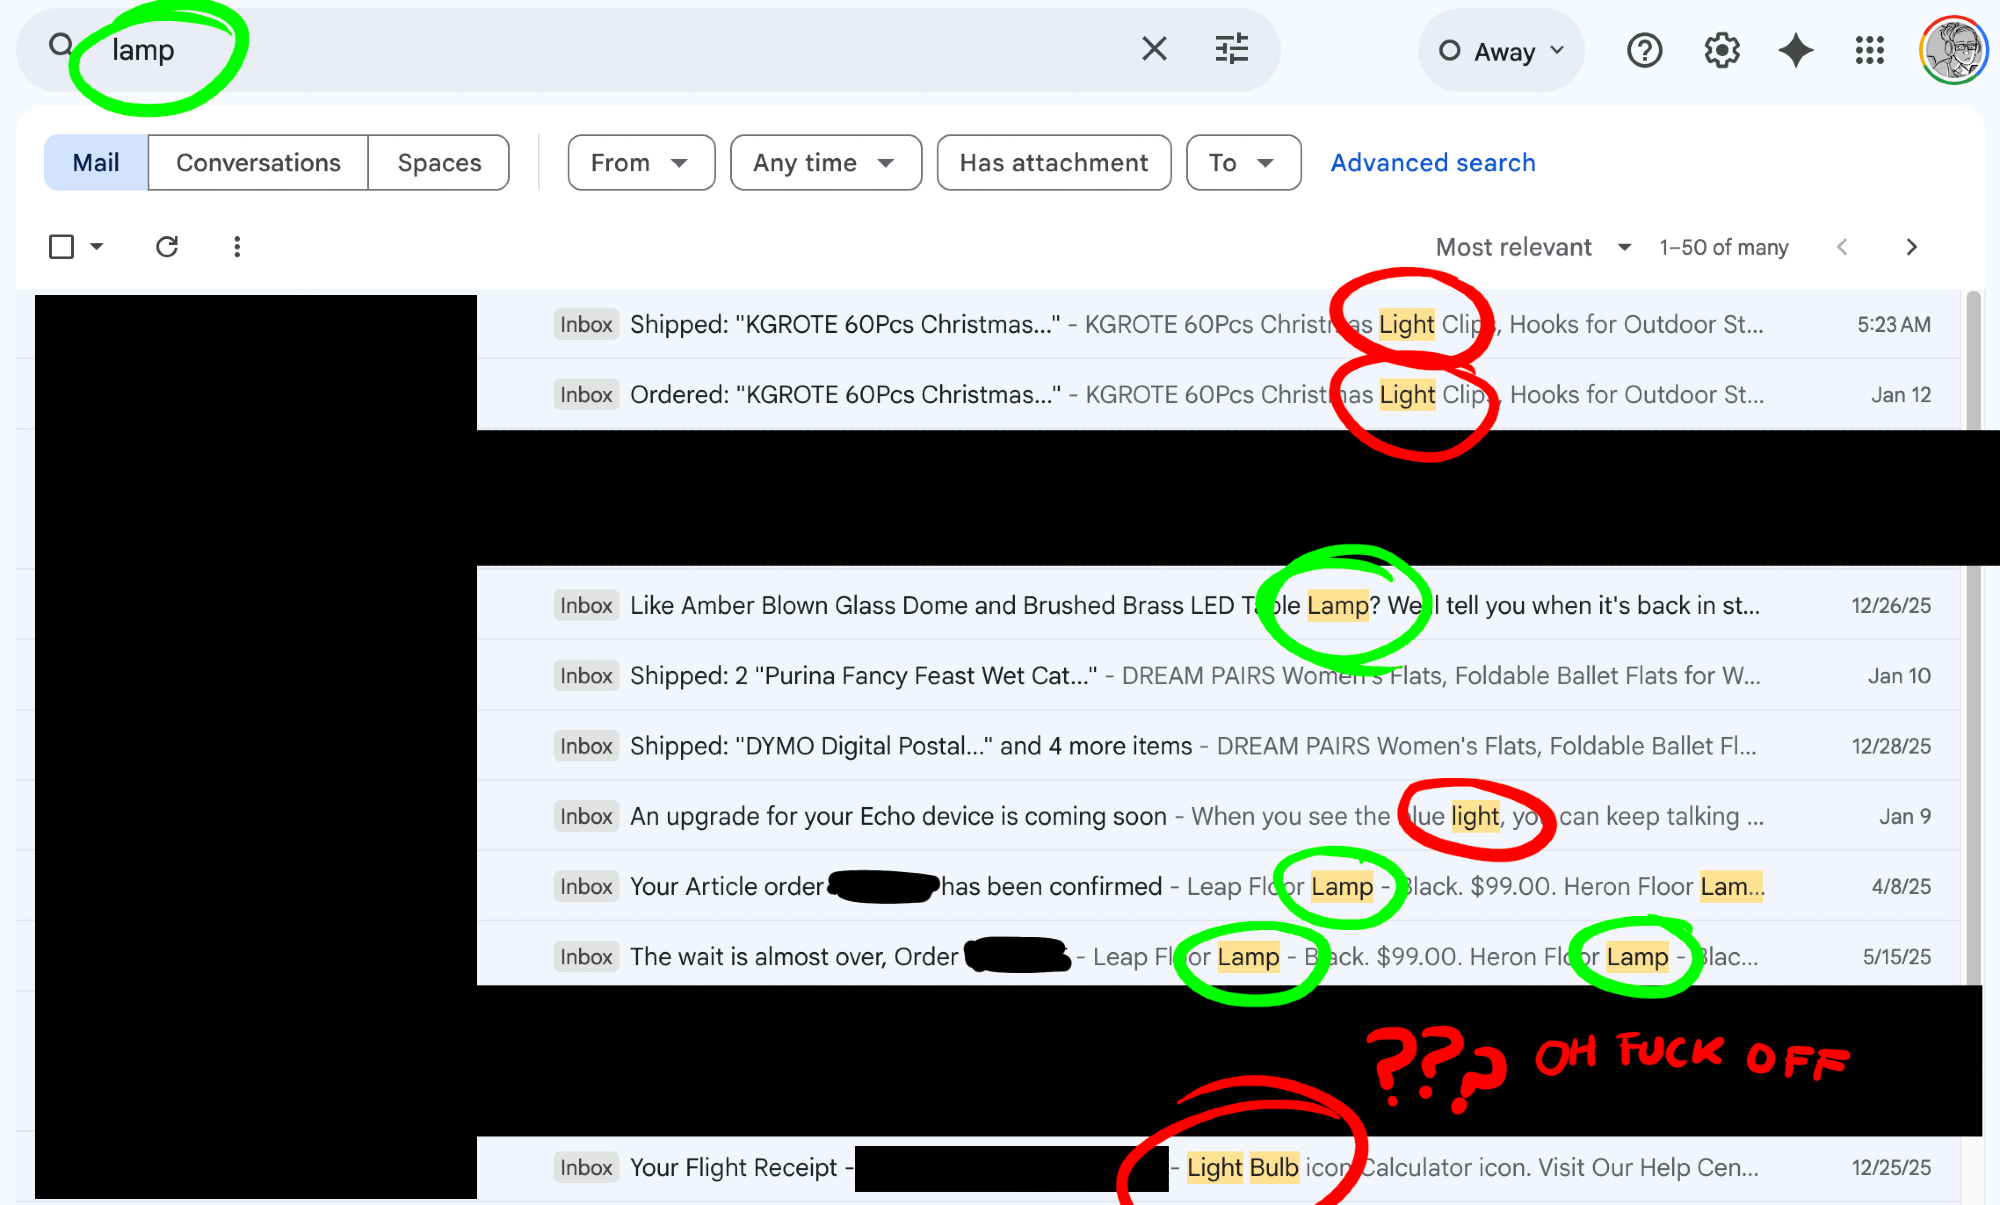Click the Gemini sparkle icon
Image resolution: width=2000 pixels, height=1205 pixels.
point(1795,50)
